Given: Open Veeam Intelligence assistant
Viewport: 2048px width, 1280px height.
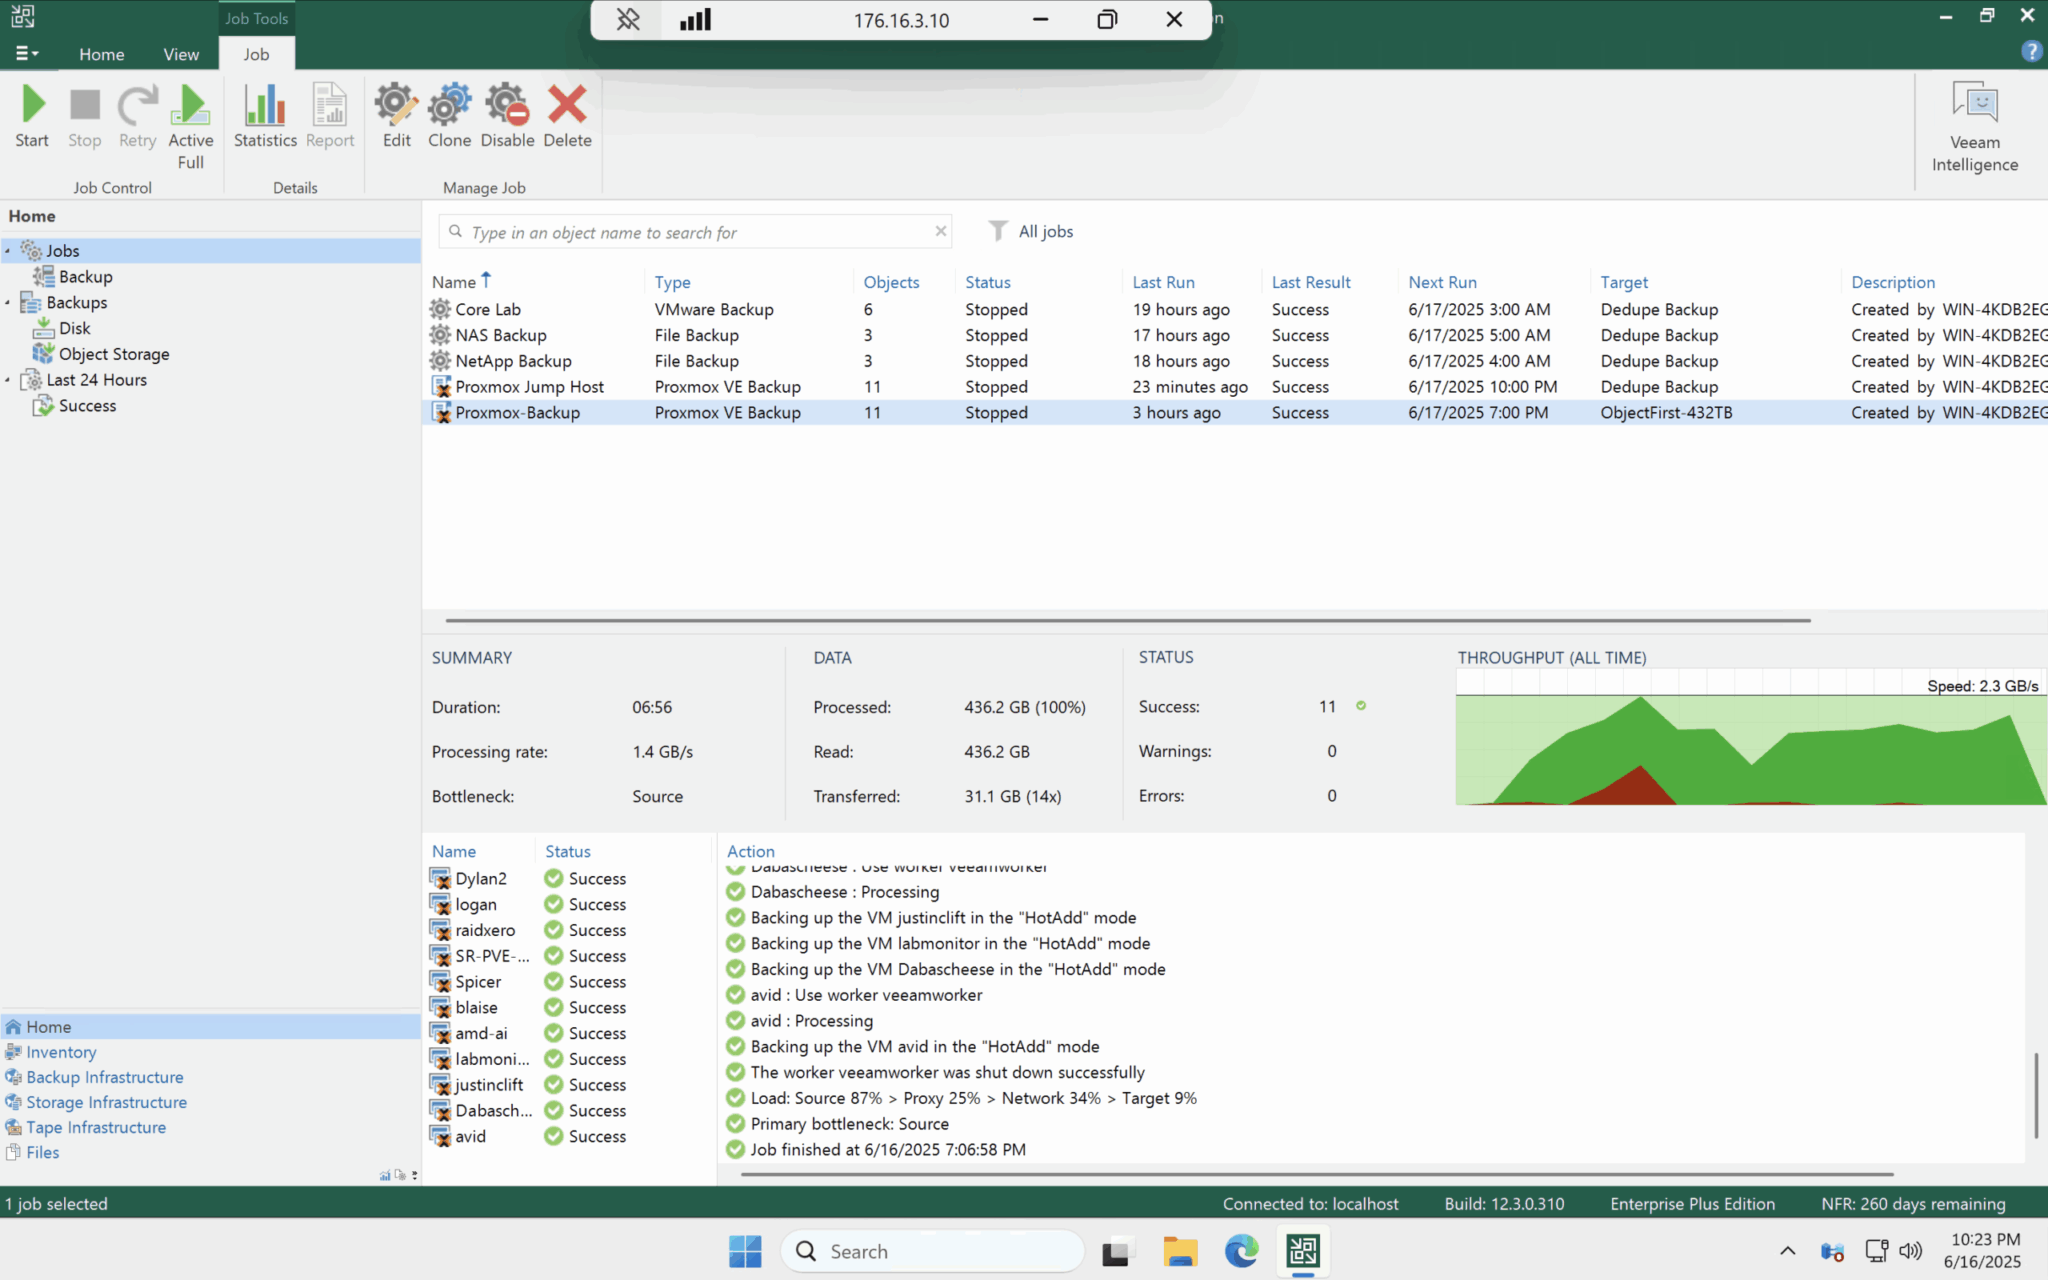Looking at the screenshot, I should click(x=1974, y=128).
